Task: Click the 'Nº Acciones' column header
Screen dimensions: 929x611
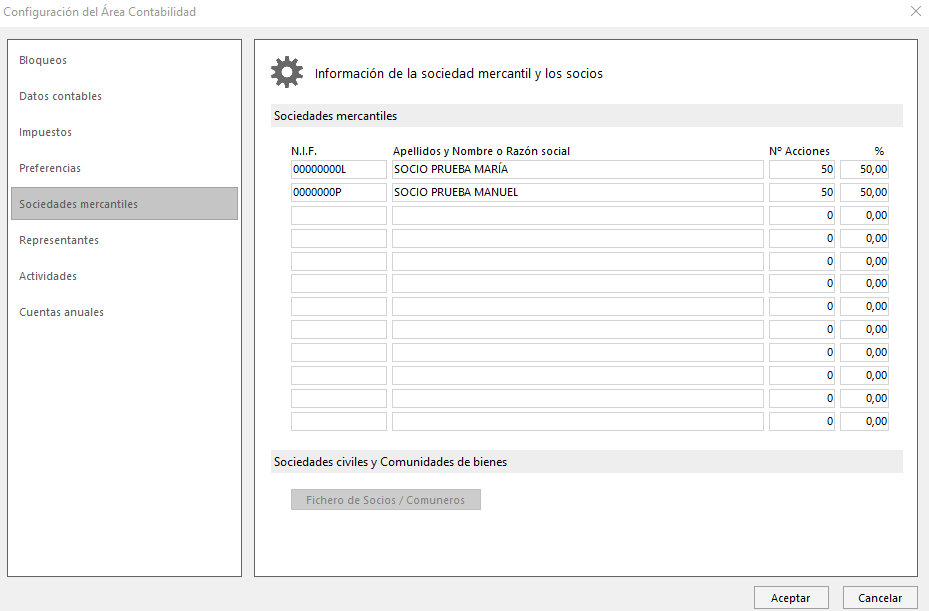Action: tap(799, 151)
